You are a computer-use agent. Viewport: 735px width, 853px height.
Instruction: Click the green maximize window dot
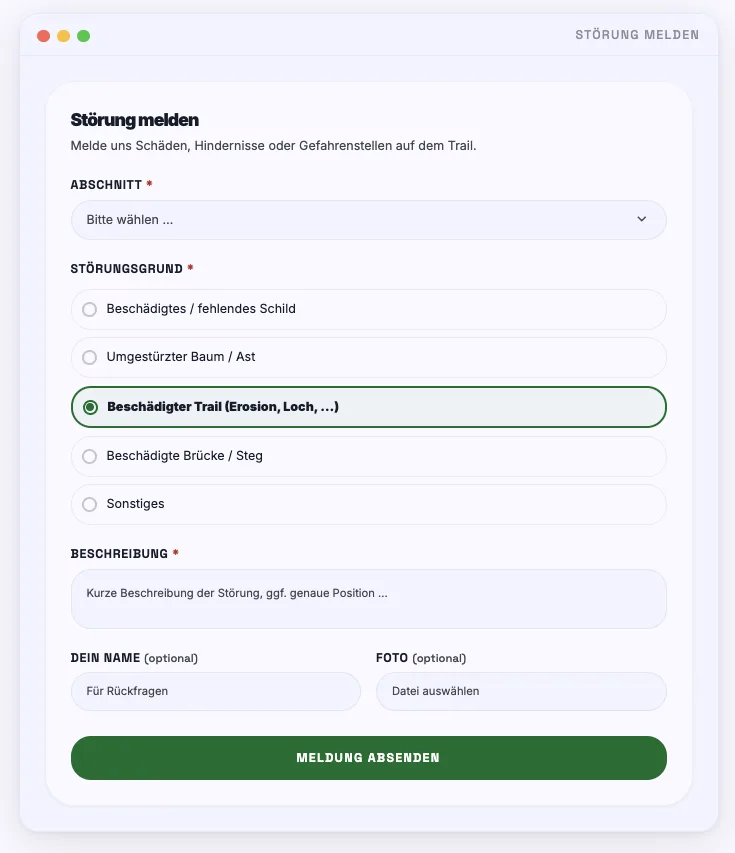(x=83, y=36)
